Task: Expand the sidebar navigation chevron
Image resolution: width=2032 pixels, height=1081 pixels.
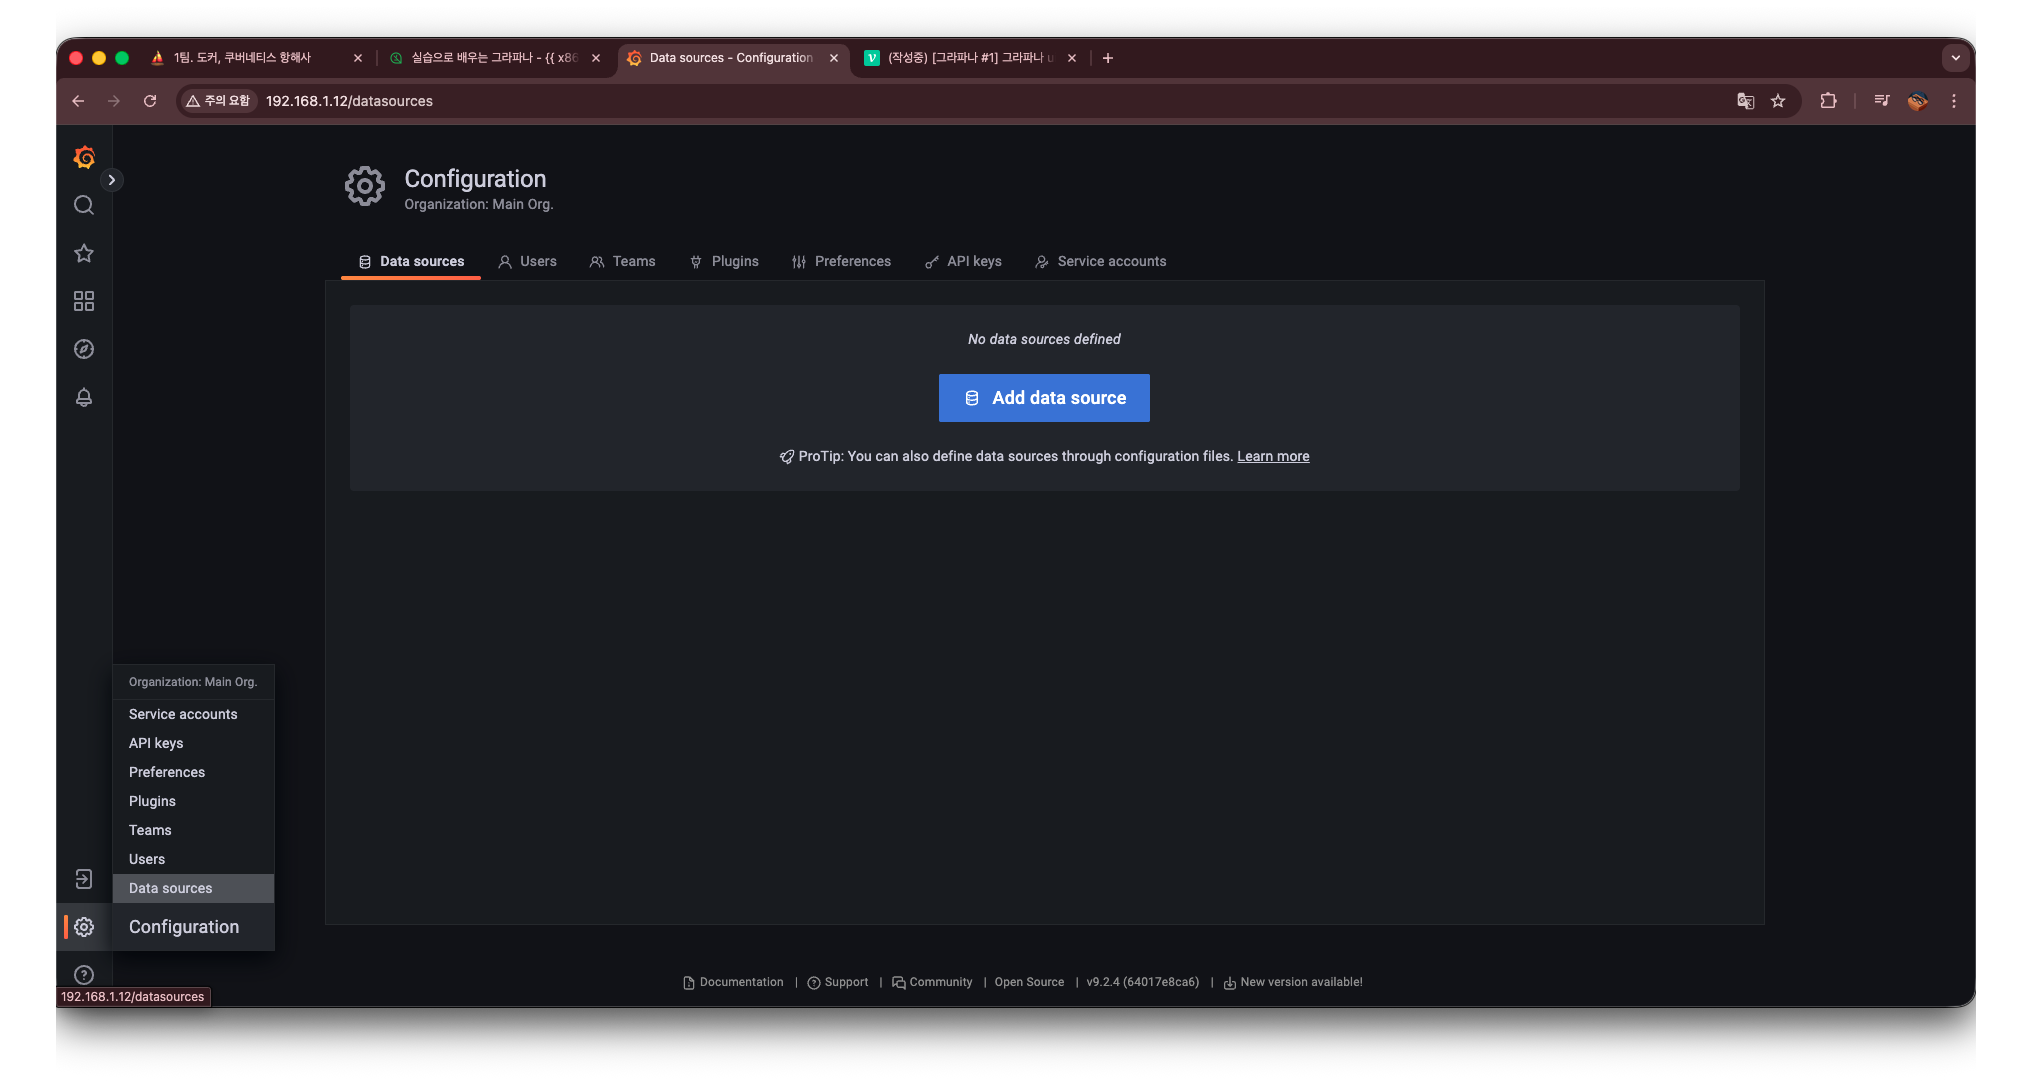Action: point(112,180)
